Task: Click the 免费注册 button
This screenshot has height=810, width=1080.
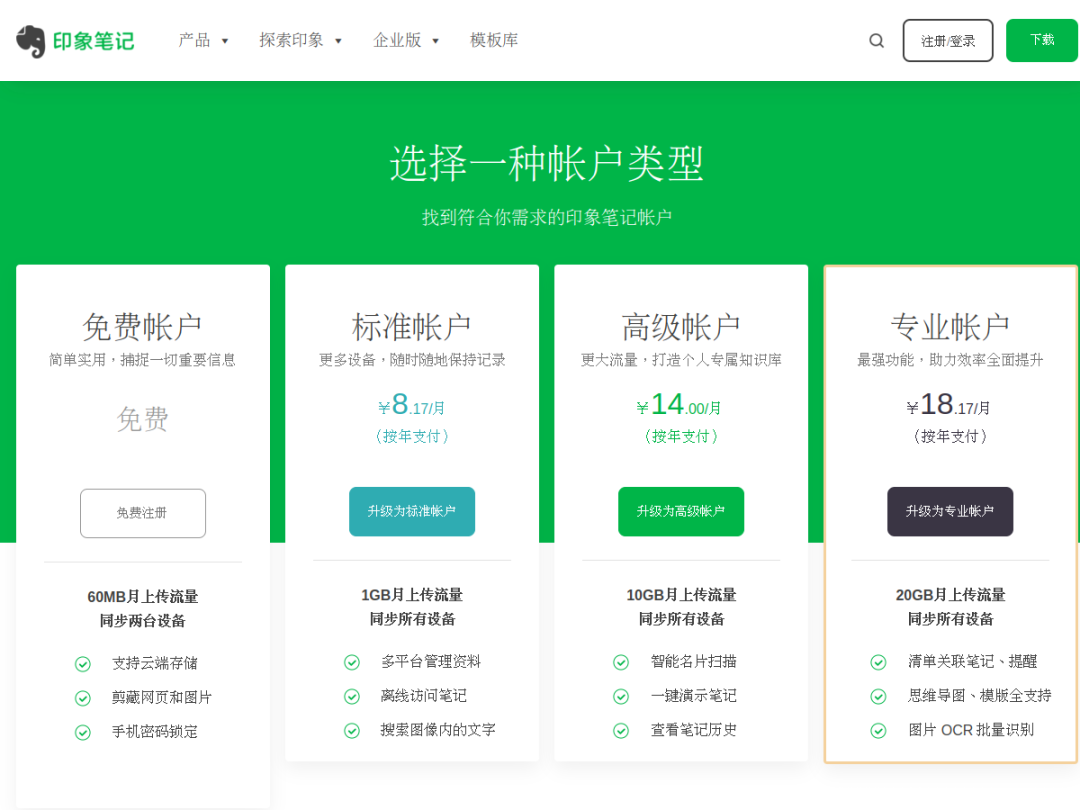Action: coord(143,513)
